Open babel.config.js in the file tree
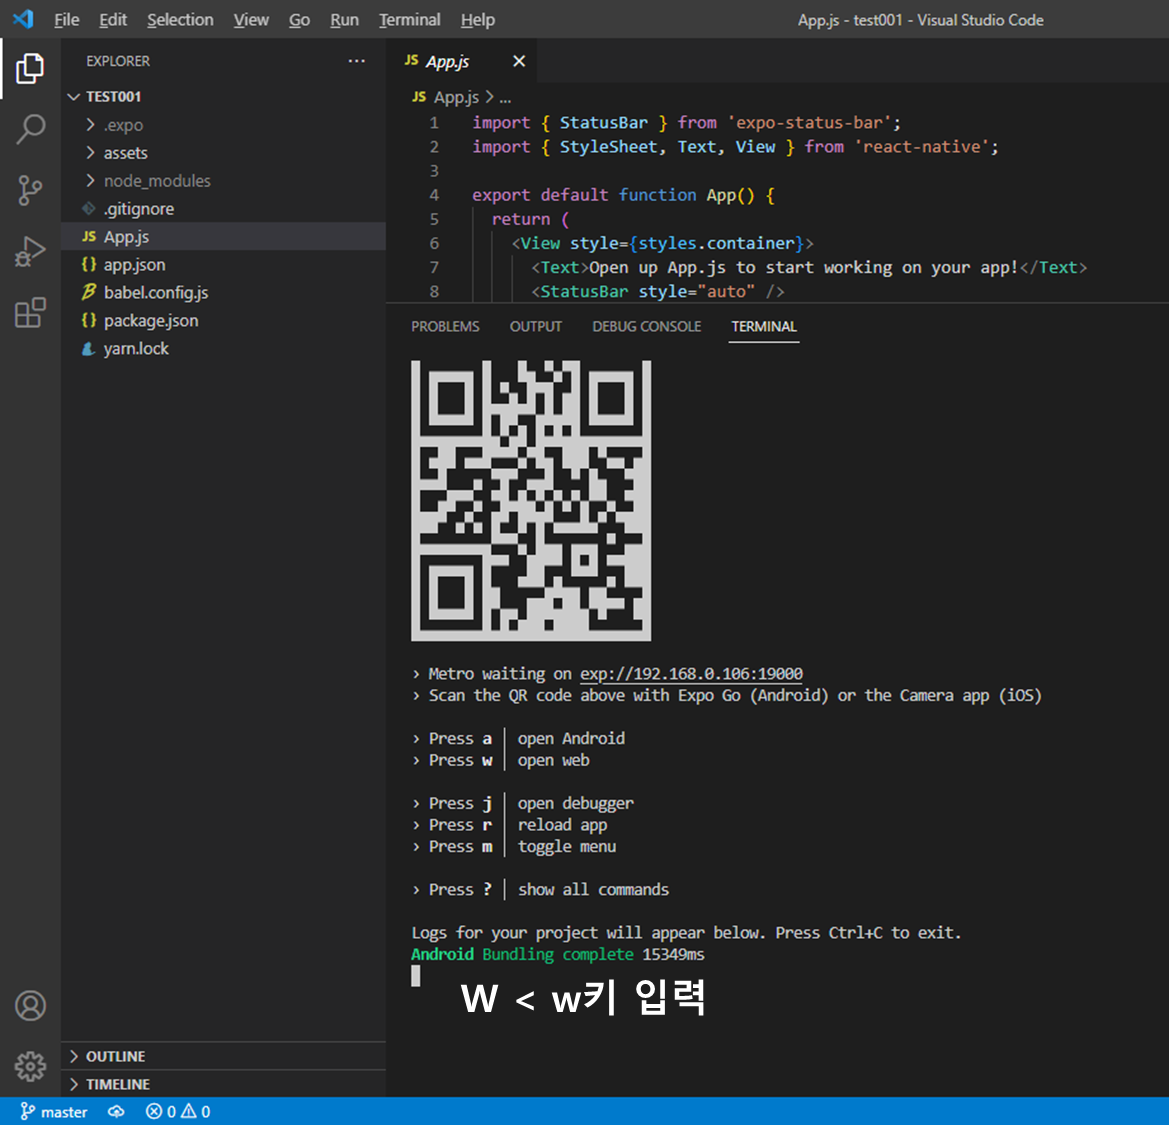Screen dimensions: 1169x1125 pos(156,292)
